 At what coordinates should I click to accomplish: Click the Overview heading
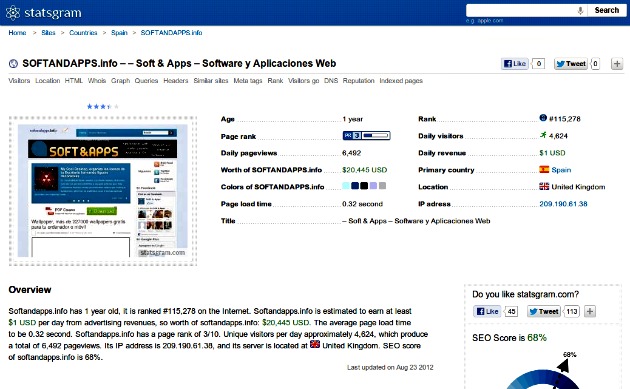(x=30, y=290)
